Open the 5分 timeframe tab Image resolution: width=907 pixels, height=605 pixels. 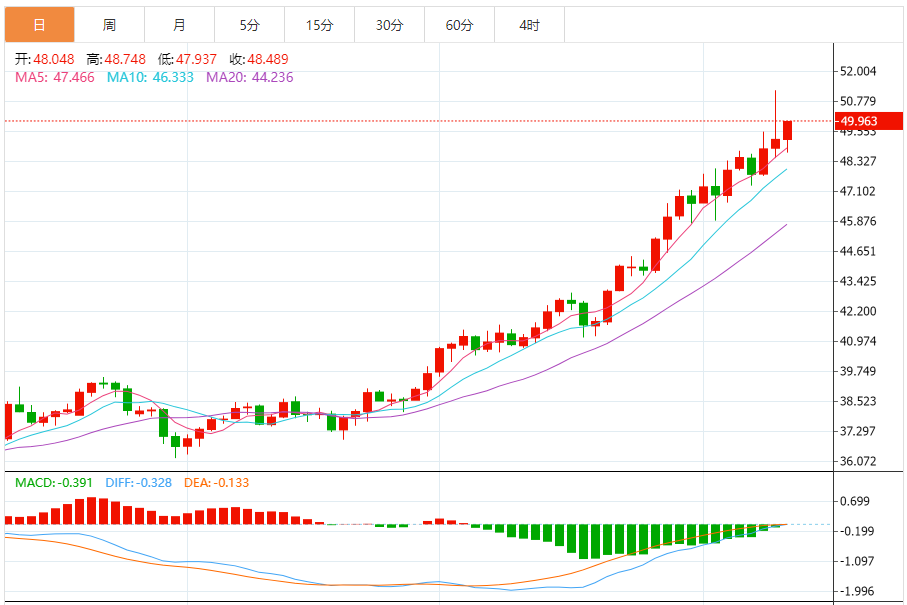click(x=249, y=25)
